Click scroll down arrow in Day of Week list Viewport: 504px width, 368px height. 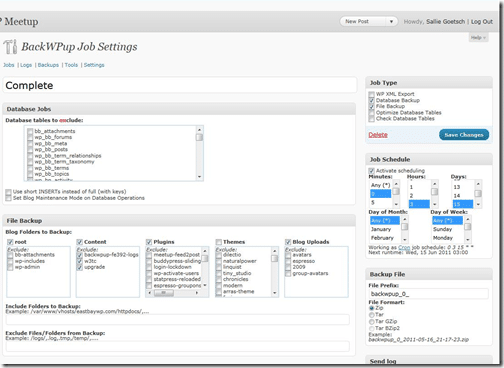[468, 239]
